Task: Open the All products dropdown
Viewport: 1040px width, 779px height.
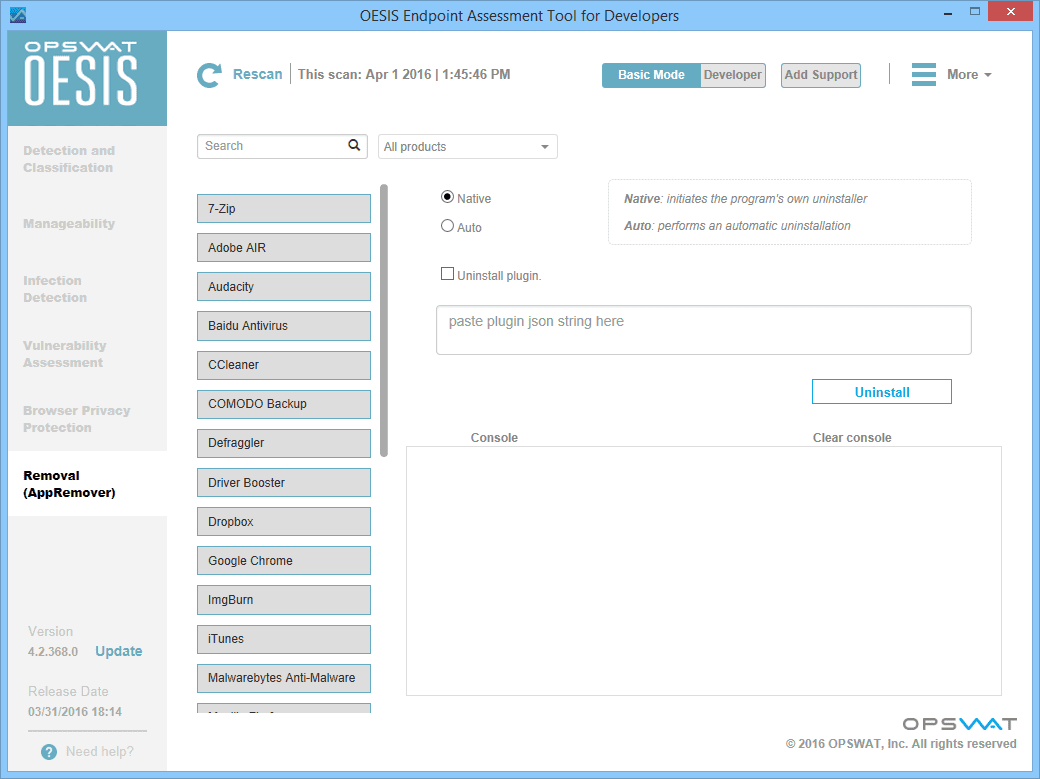Action: (467, 147)
